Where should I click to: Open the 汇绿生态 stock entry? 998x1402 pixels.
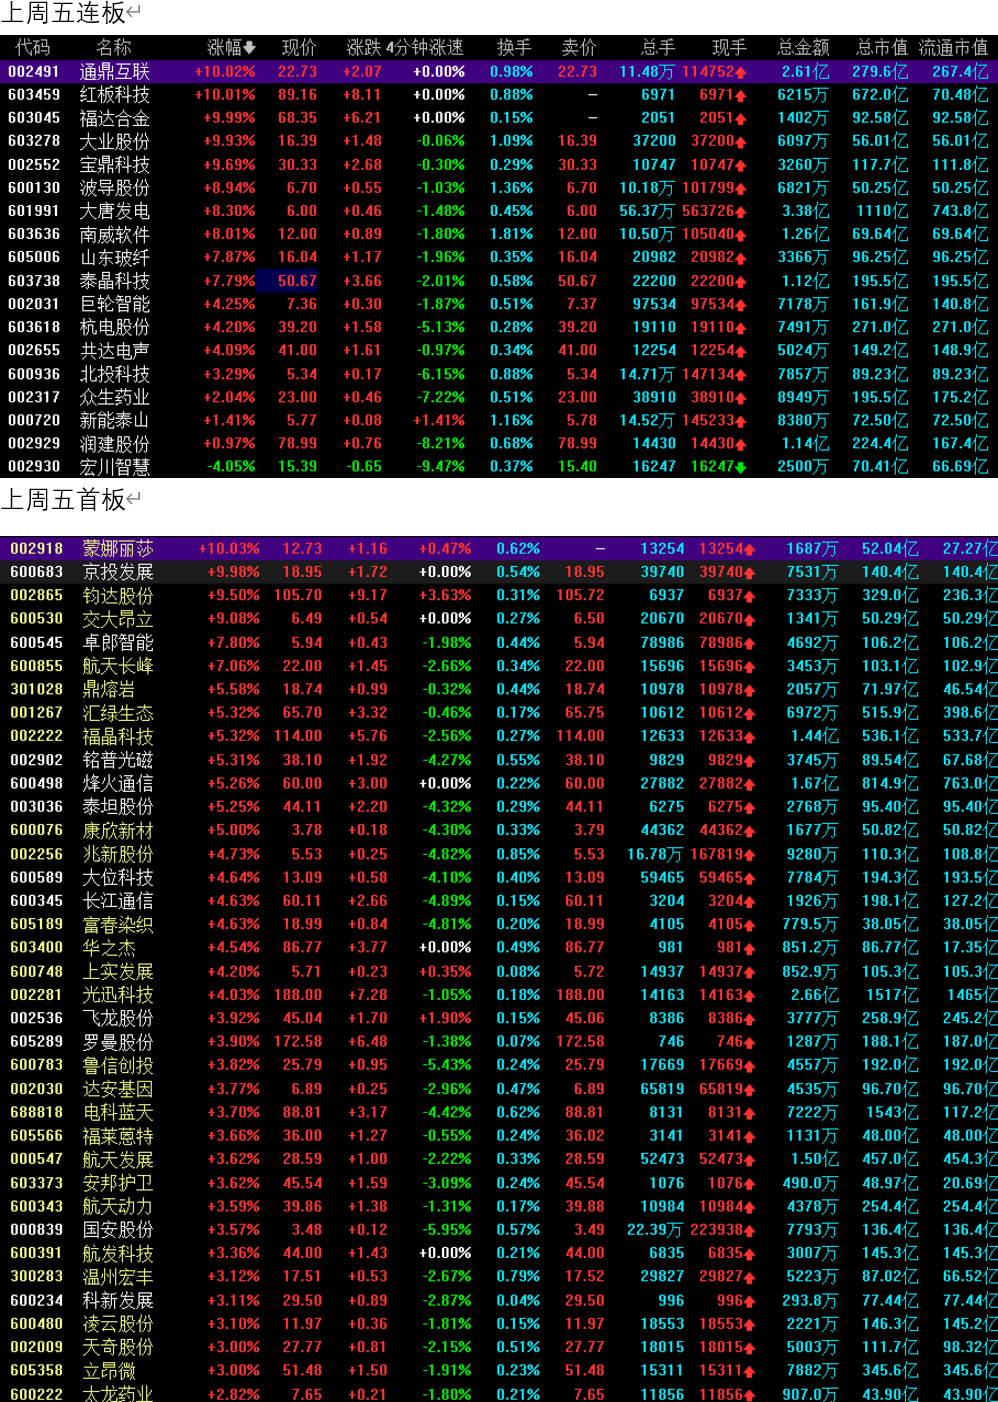(x=118, y=713)
